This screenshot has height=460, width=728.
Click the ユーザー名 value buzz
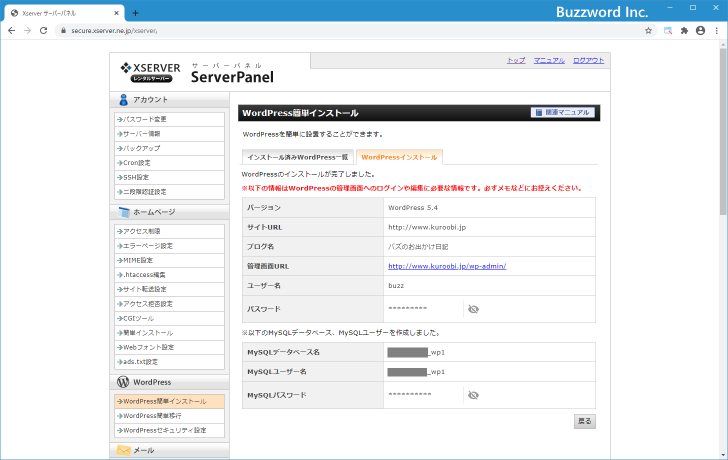pyautogui.click(x=396, y=285)
